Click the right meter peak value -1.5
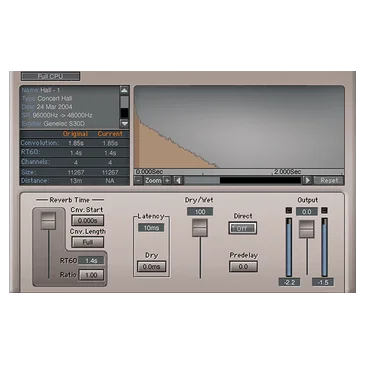This screenshot has height=365, width=365. click(323, 282)
